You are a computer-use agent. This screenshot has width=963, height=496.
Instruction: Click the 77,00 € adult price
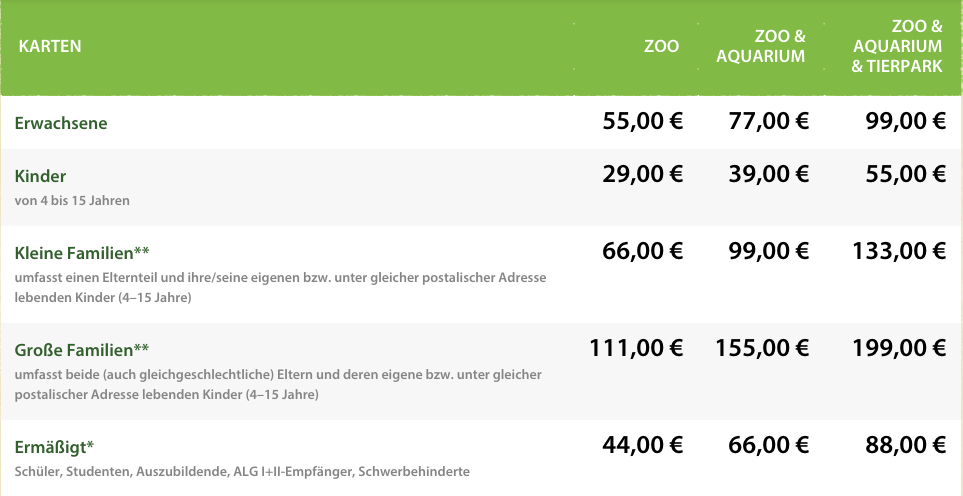coord(768,122)
